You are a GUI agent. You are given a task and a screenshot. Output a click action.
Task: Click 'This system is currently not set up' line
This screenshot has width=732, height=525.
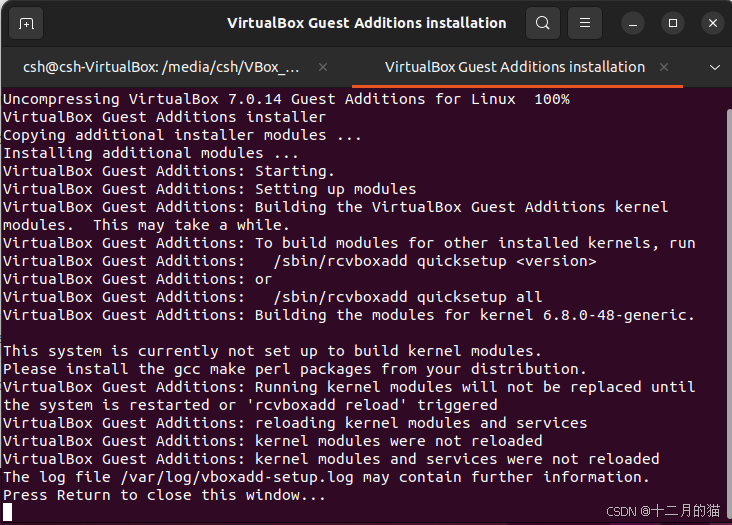[x=272, y=351]
